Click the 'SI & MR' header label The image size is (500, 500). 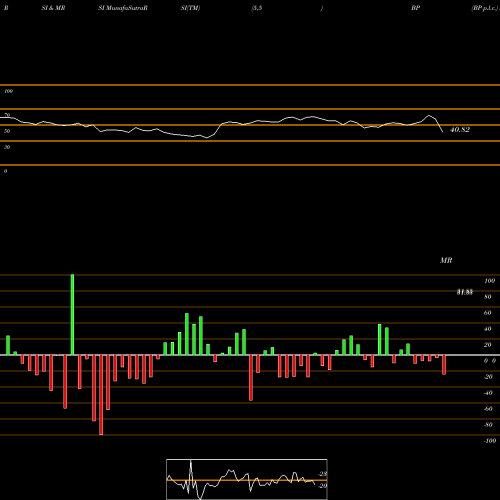(x=53, y=8)
